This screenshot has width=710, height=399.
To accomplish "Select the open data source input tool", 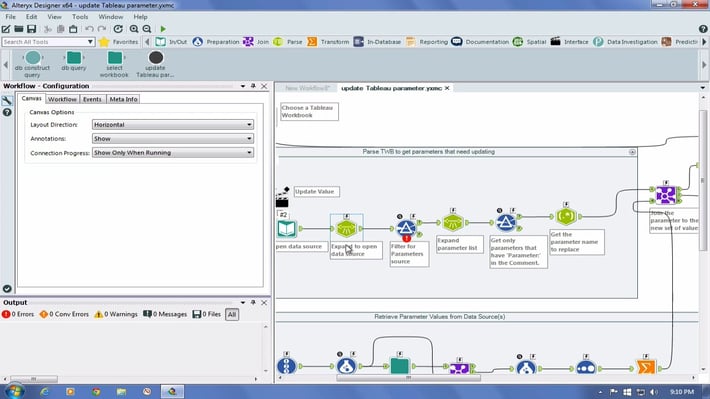I will (287, 229).
